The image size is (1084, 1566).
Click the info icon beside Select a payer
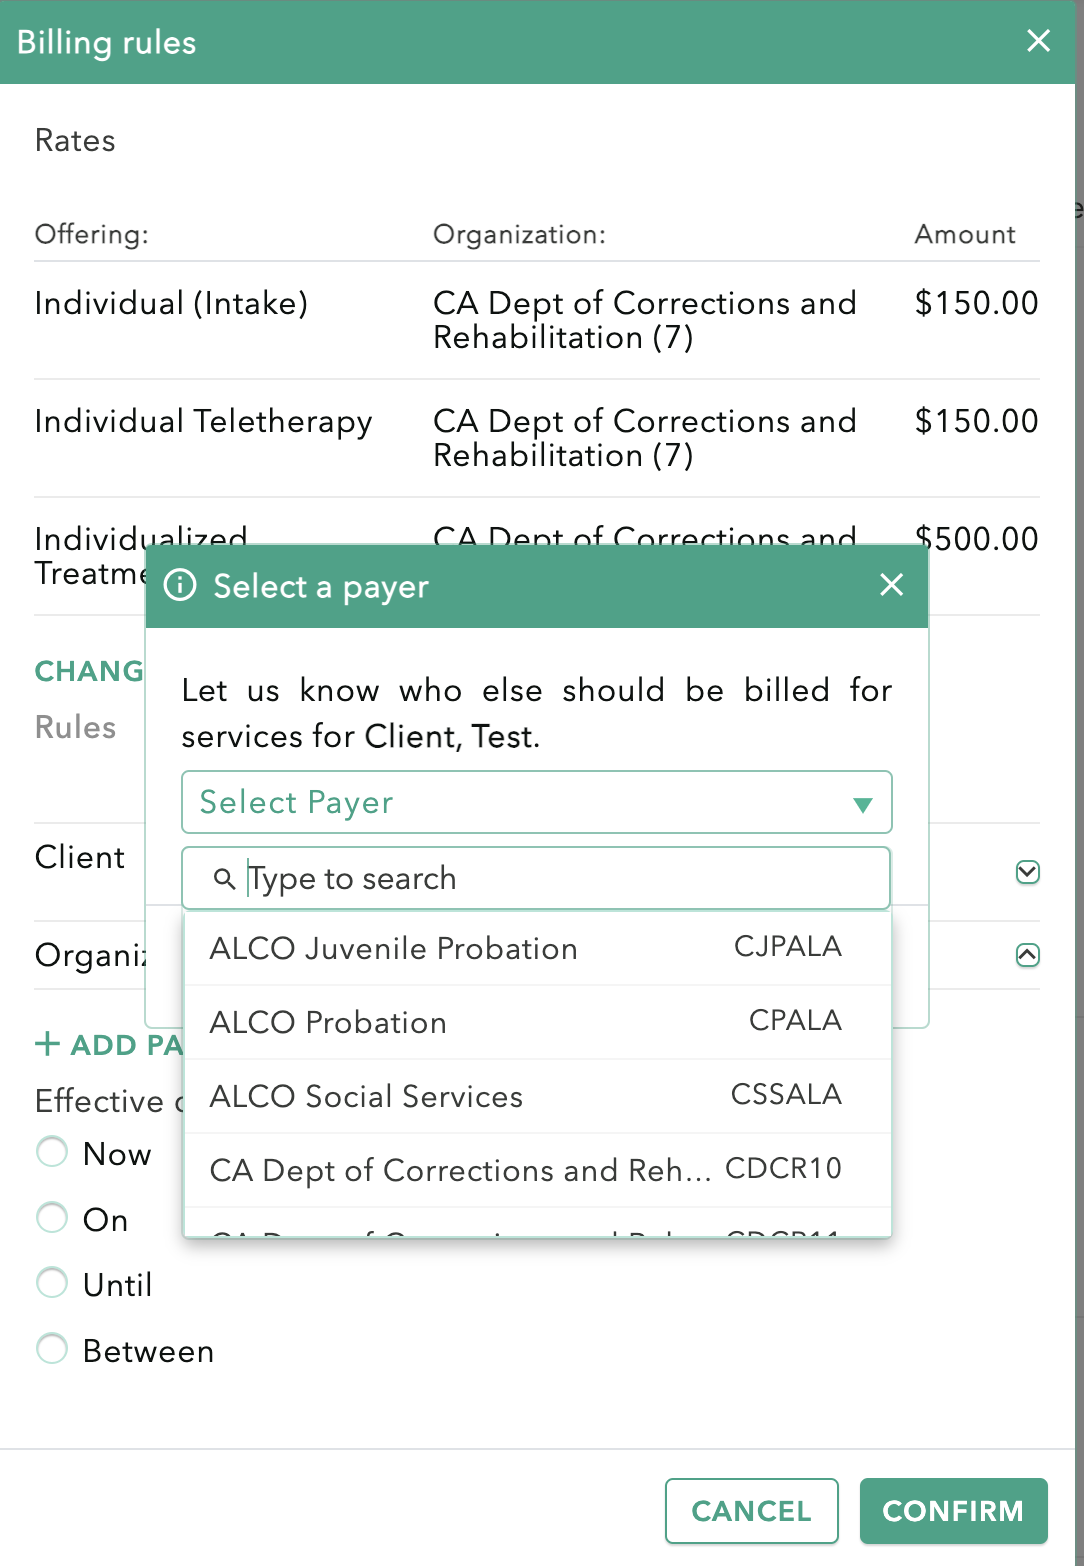tap(180, 585)
